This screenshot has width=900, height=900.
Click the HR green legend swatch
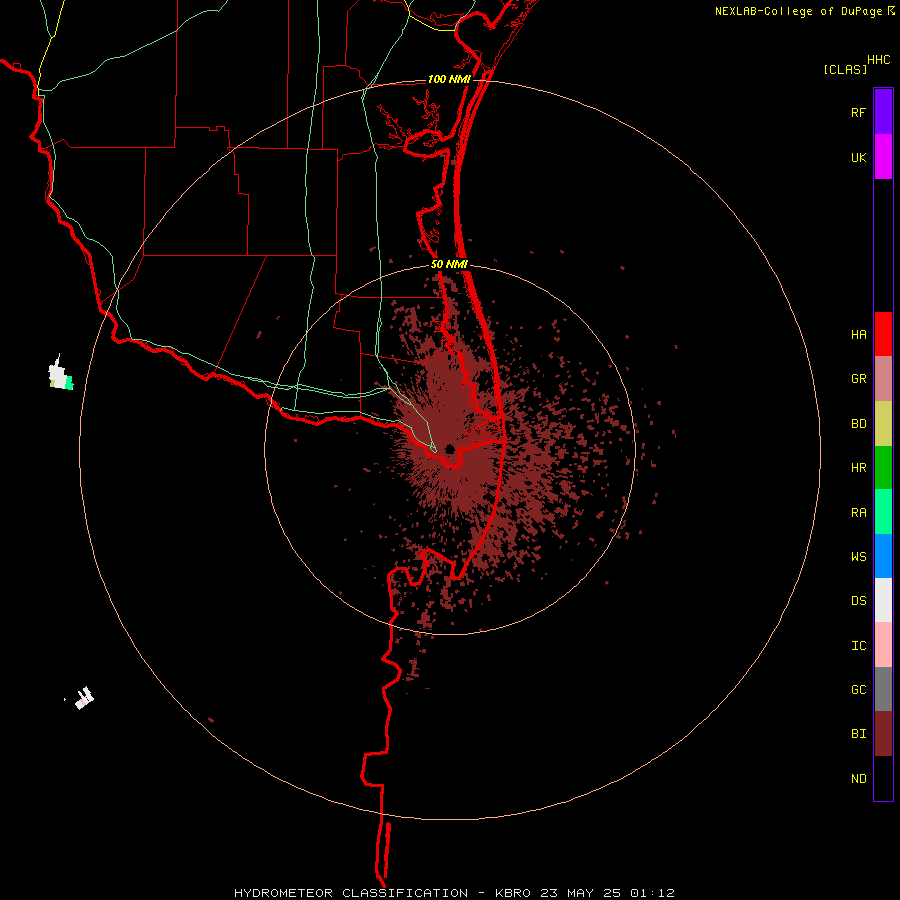[883, 467]
